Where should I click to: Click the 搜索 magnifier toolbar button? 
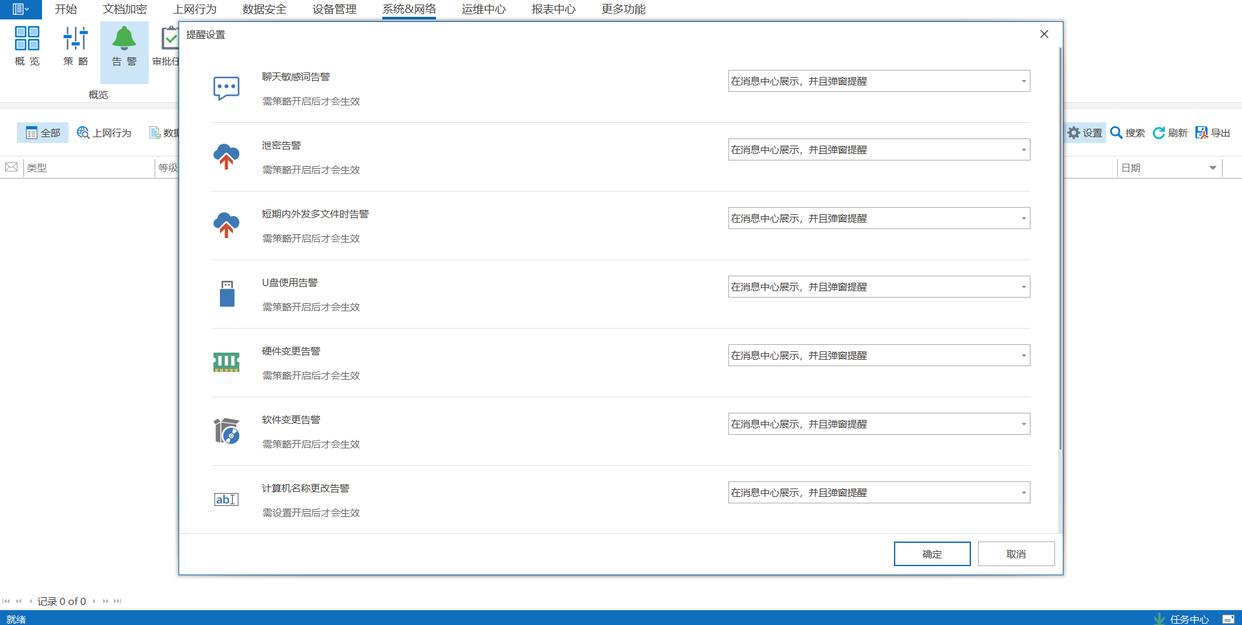point(1127,133)
